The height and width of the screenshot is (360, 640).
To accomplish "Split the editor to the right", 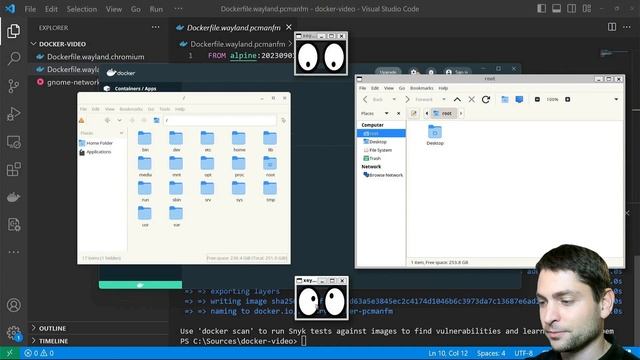I will click(612, 27).
